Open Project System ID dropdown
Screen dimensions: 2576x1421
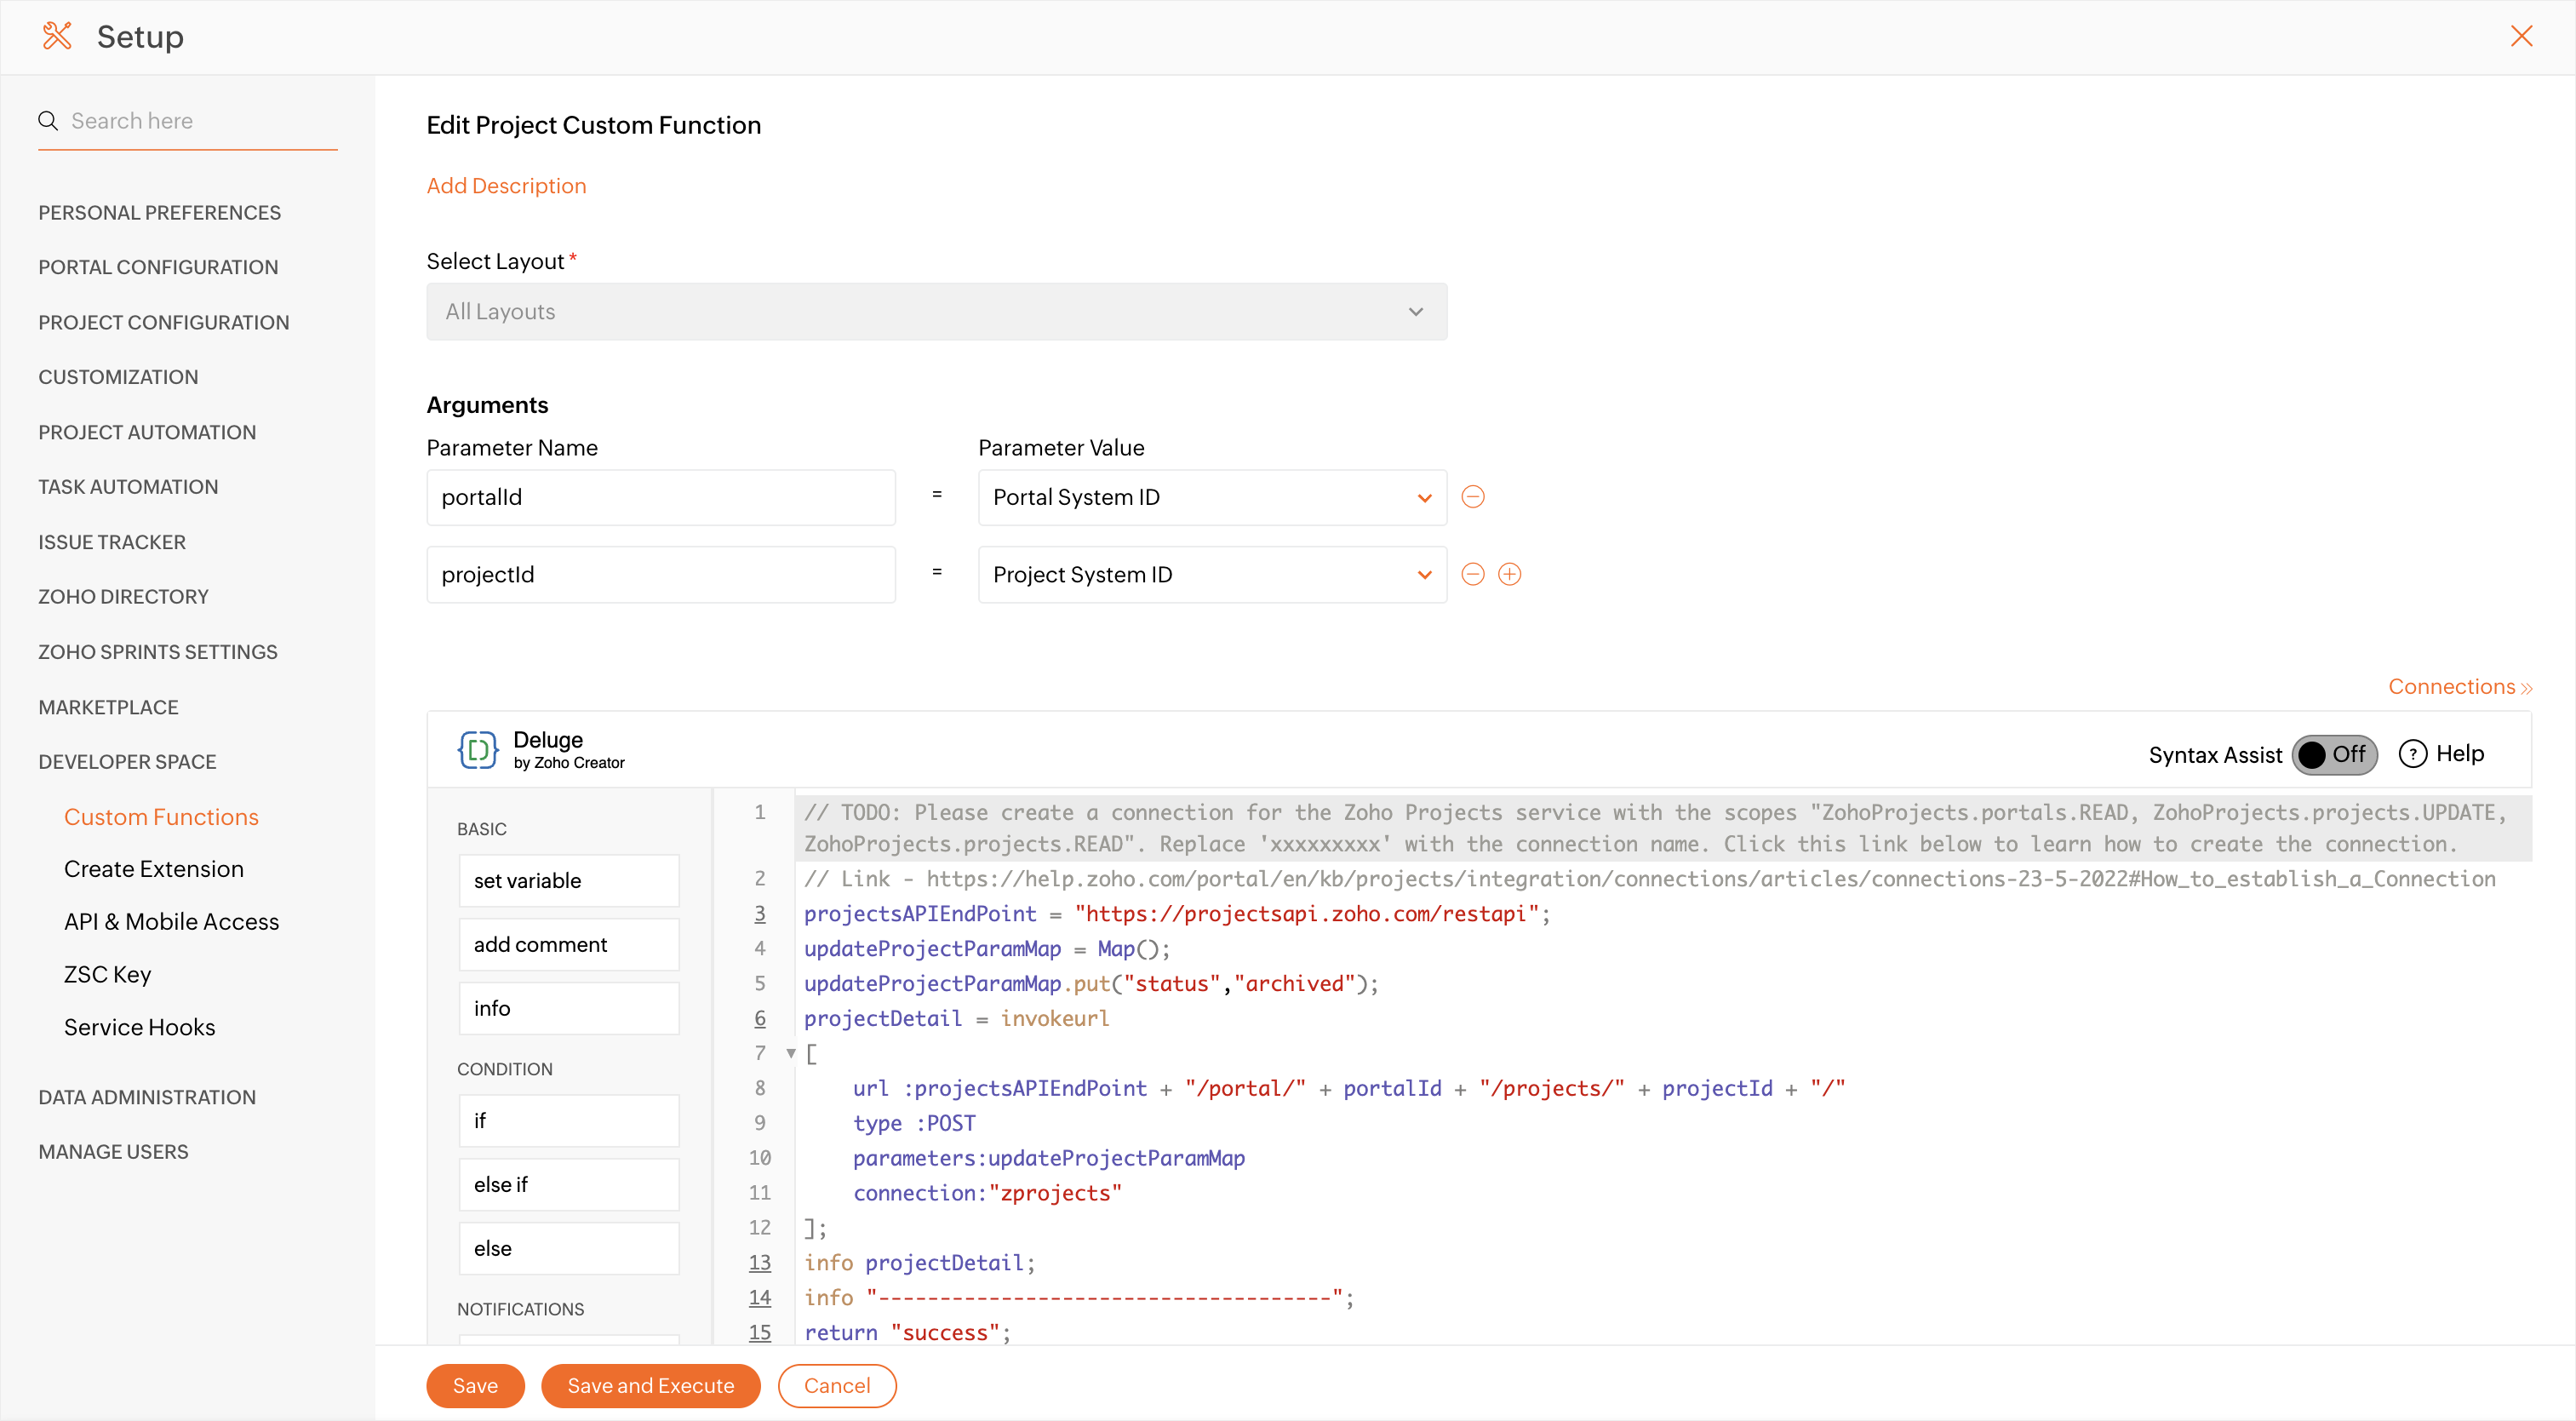[1212, 574]
